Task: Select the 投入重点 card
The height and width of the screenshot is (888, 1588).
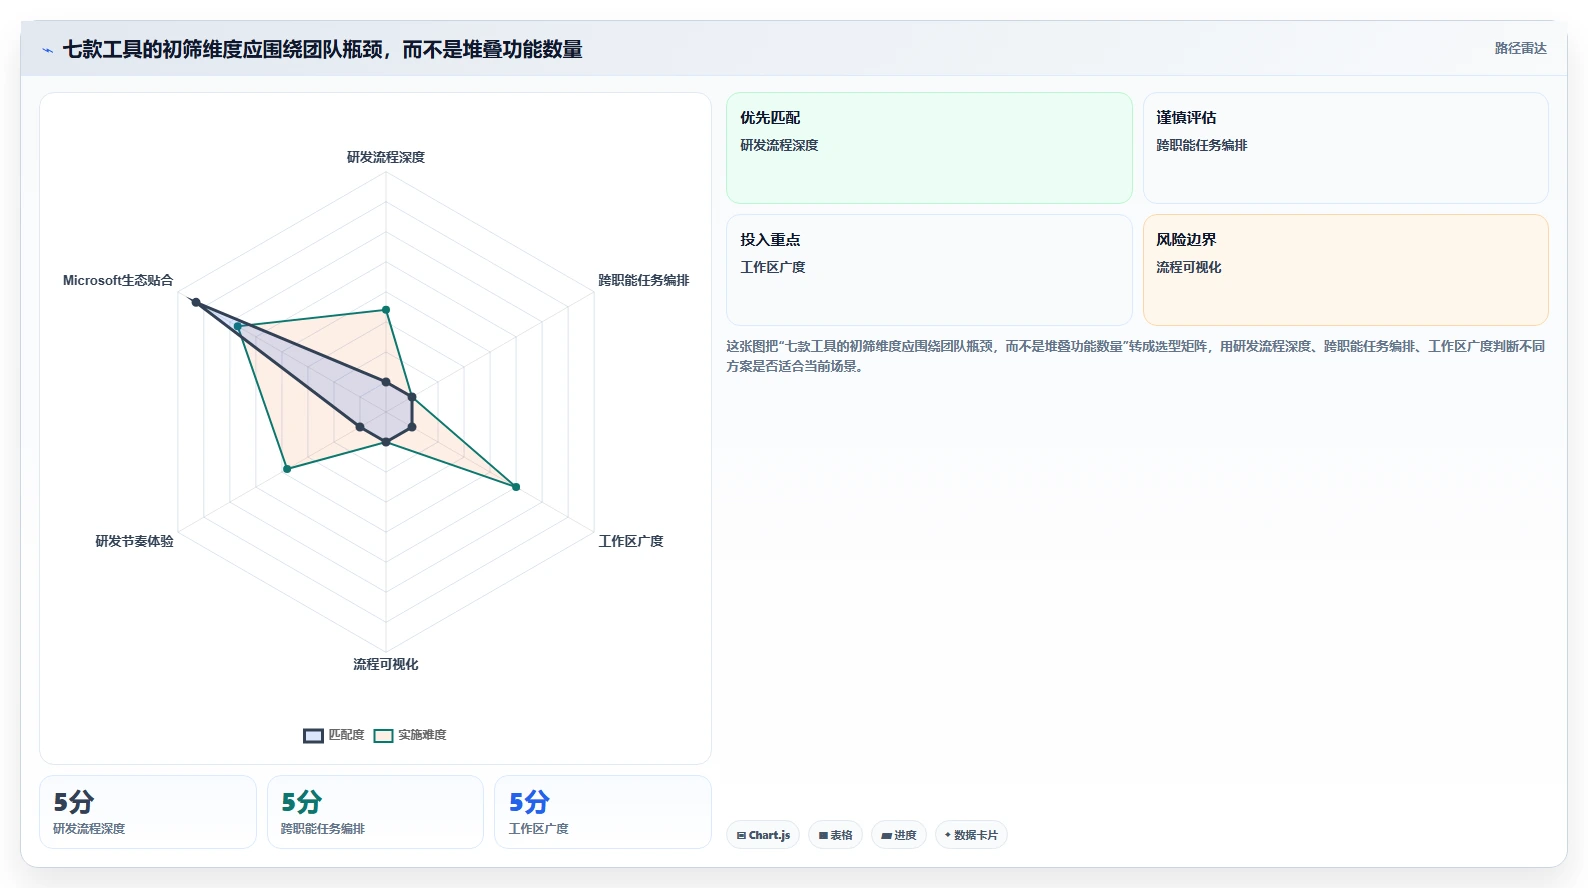Action: (x=929, y=270)
